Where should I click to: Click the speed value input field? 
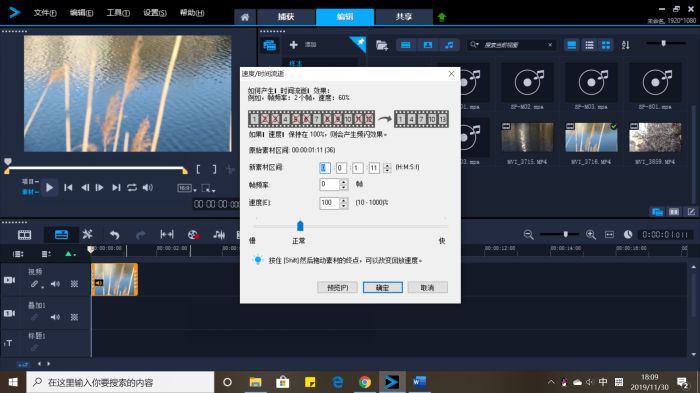coord(329,203)
